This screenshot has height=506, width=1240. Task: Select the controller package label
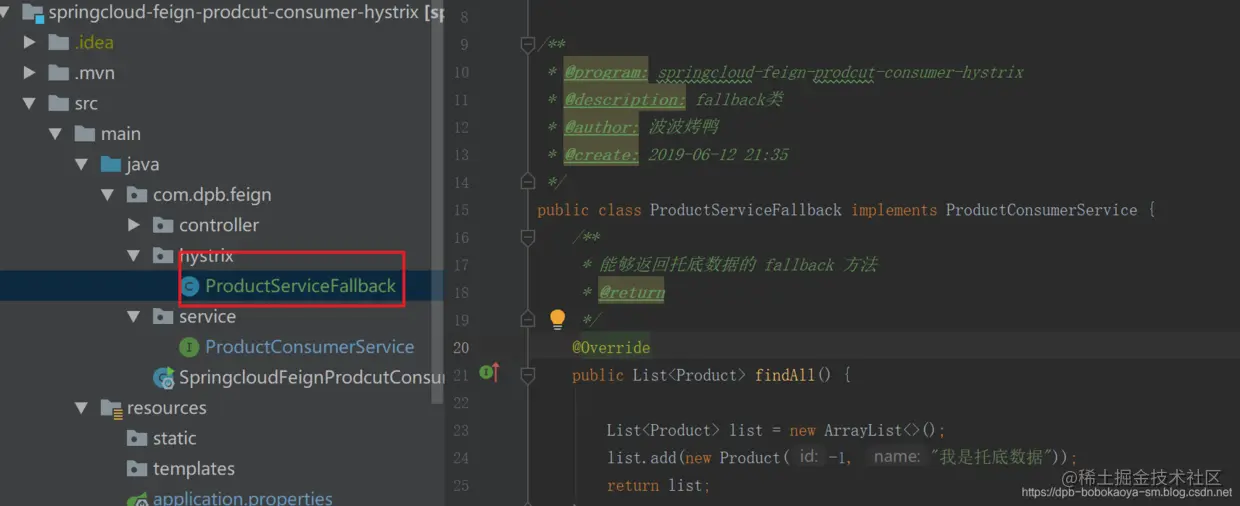point(219,225)
